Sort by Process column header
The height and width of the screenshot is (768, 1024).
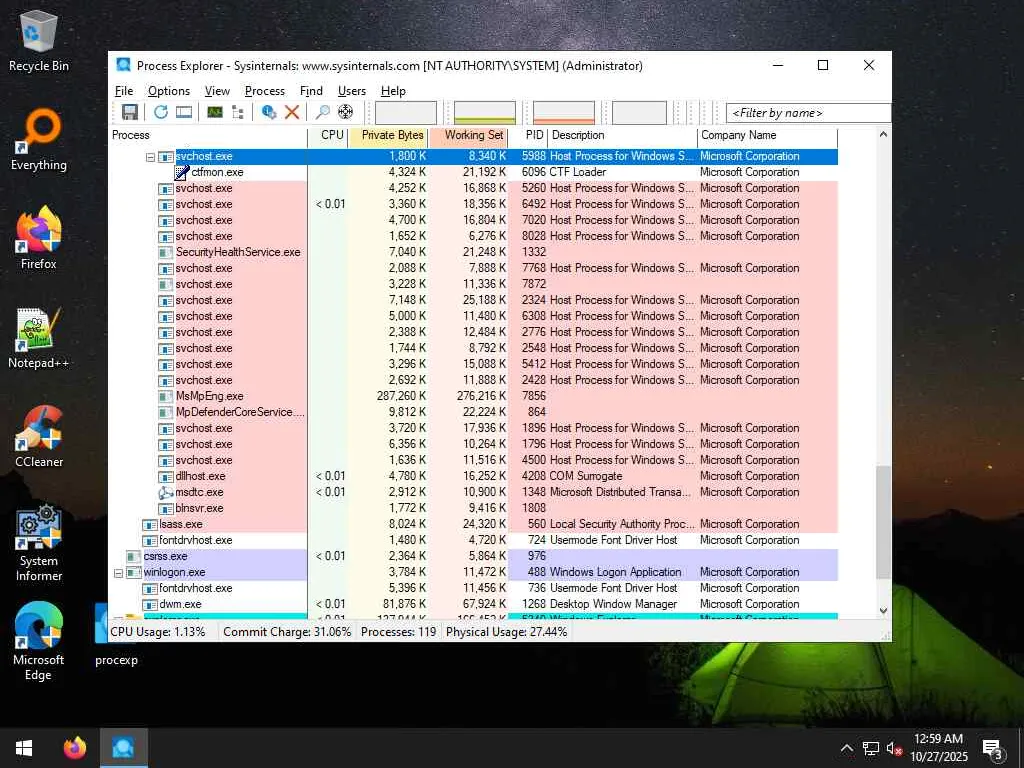(208, 135)
